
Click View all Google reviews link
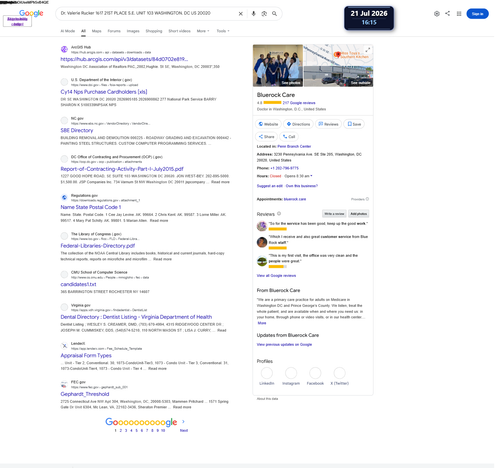pos(276,275)
